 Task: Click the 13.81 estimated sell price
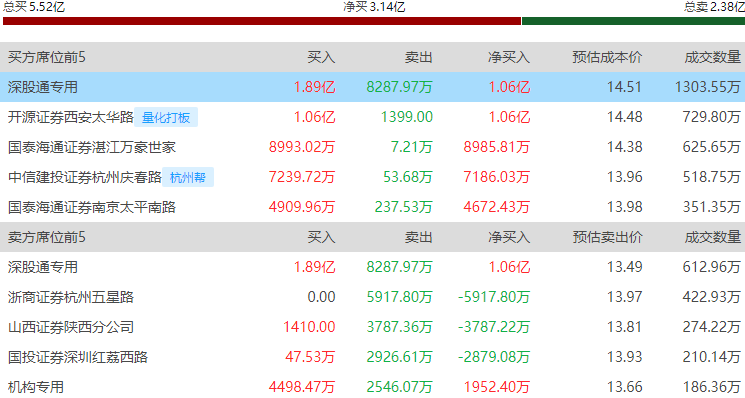[624, 327]
